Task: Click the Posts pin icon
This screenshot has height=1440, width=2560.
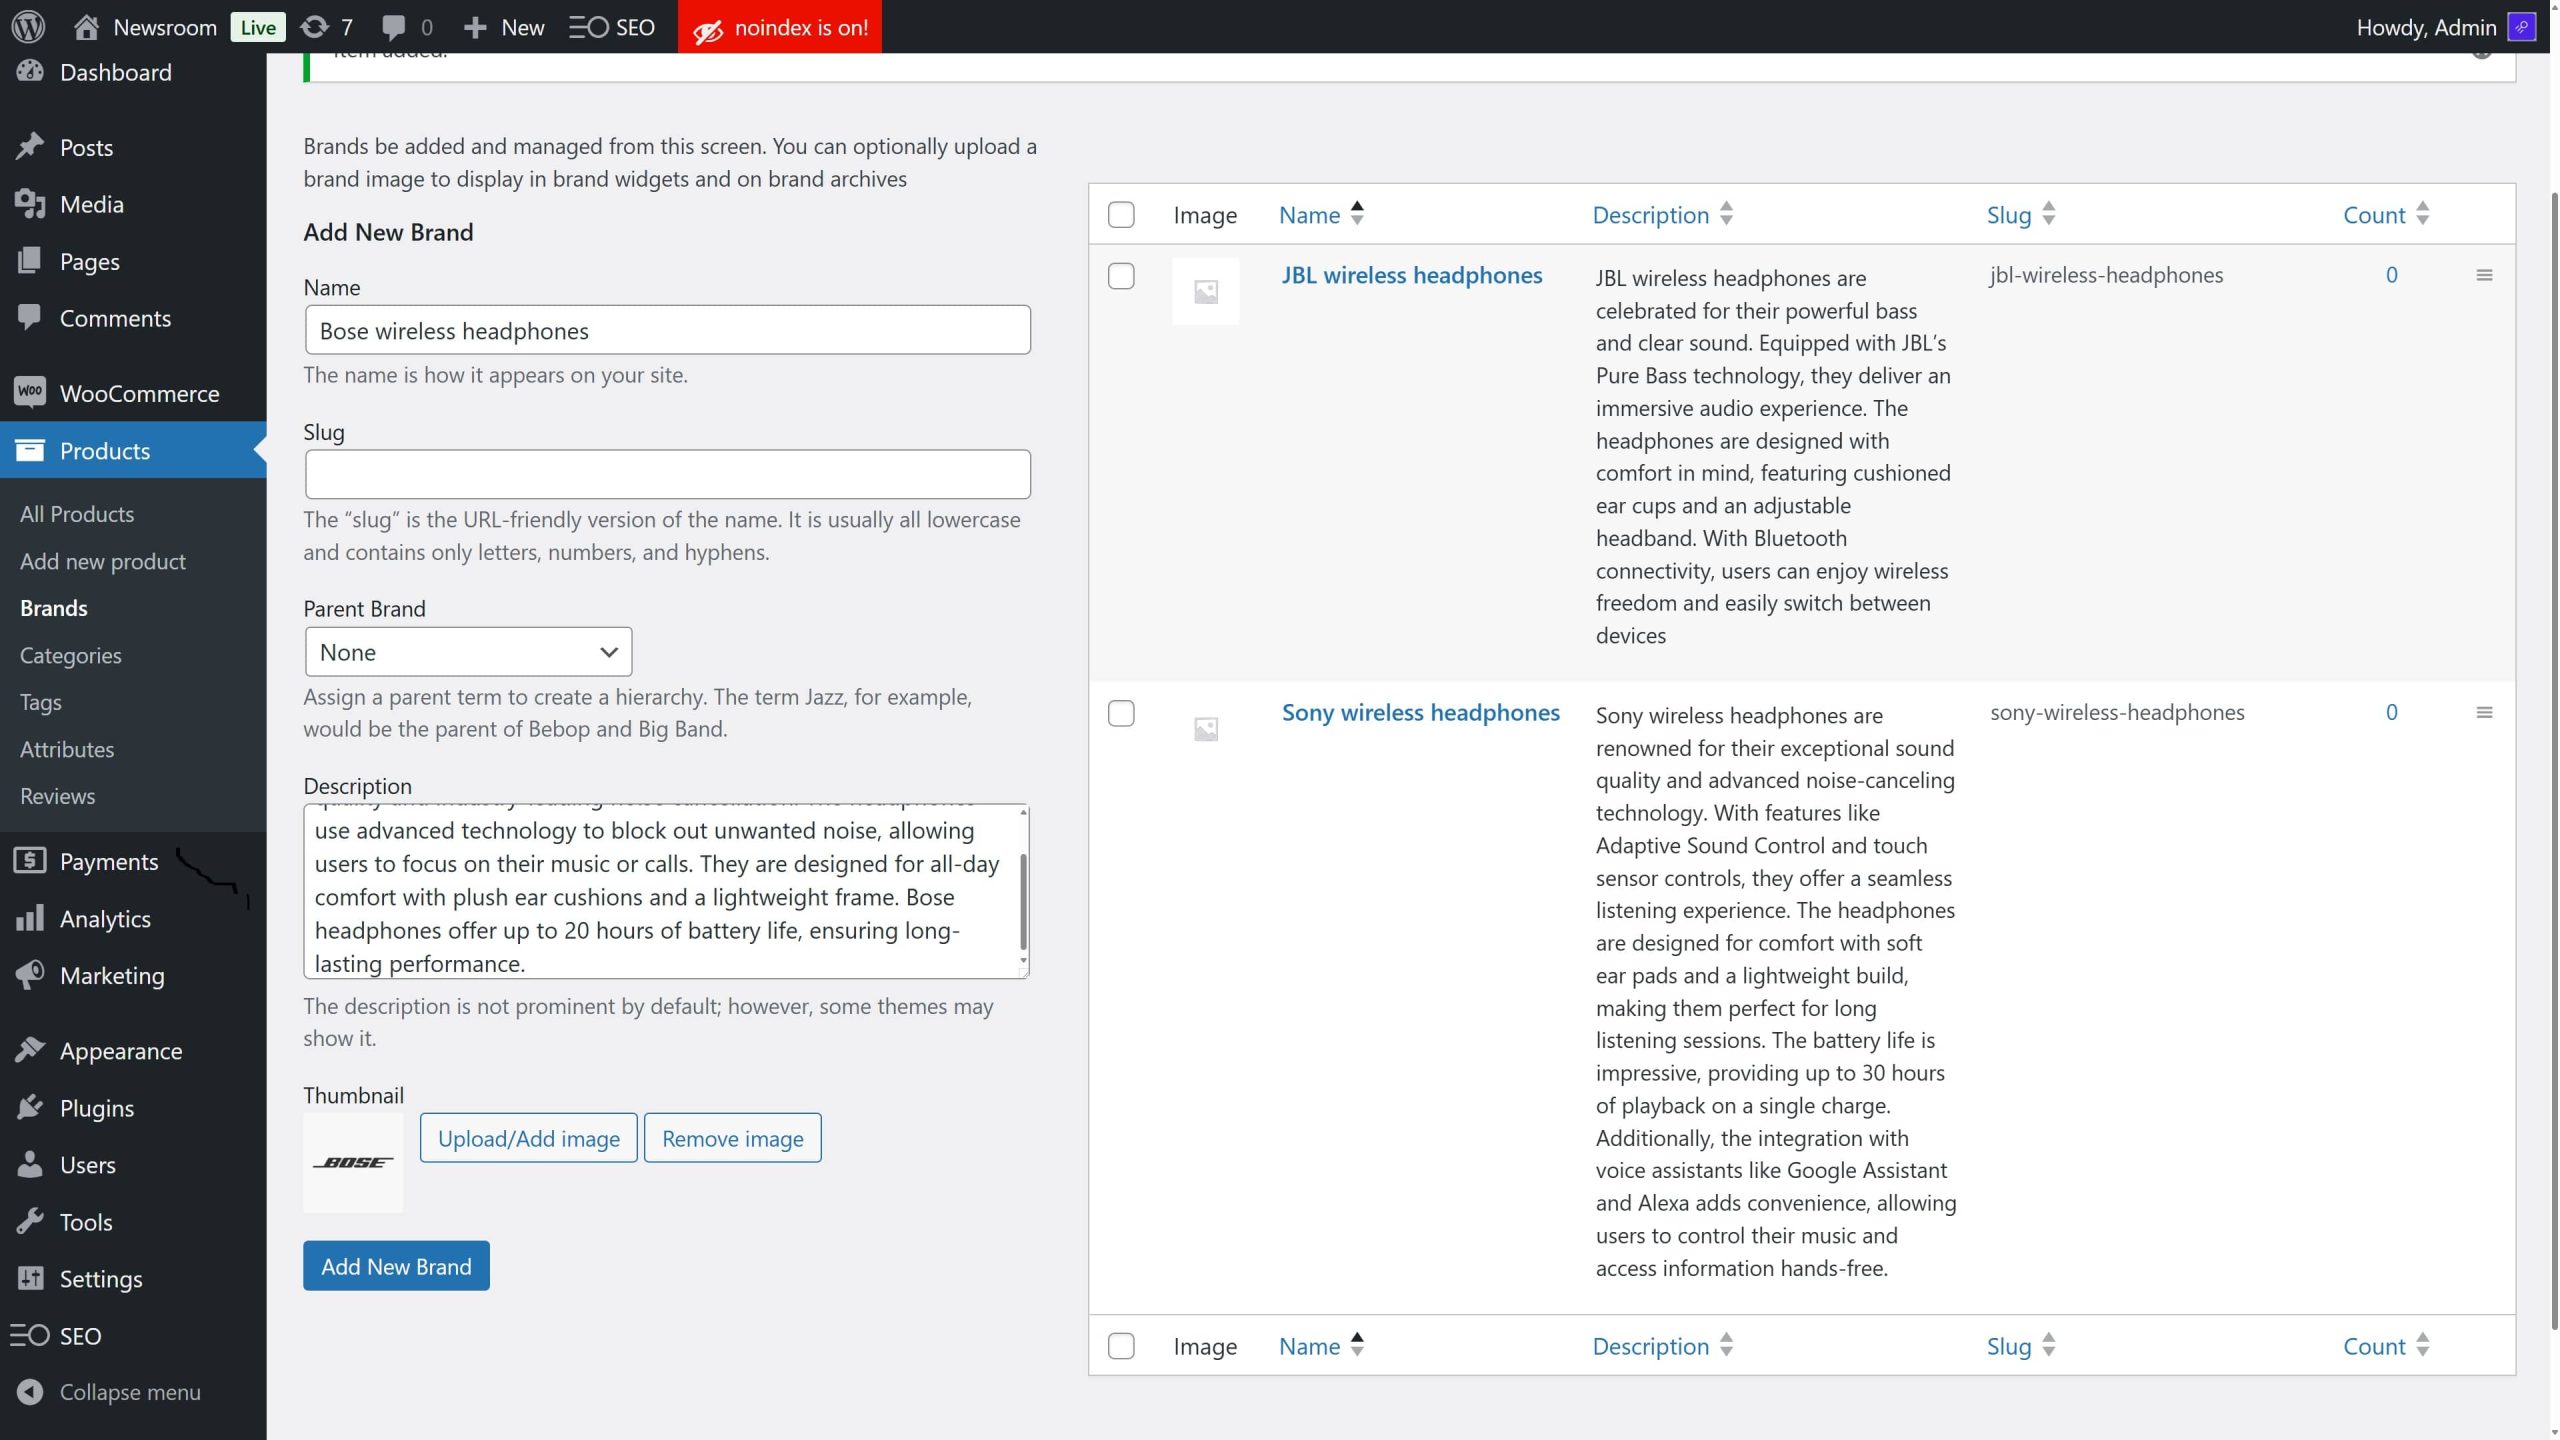Action: (x=30, y=147)
